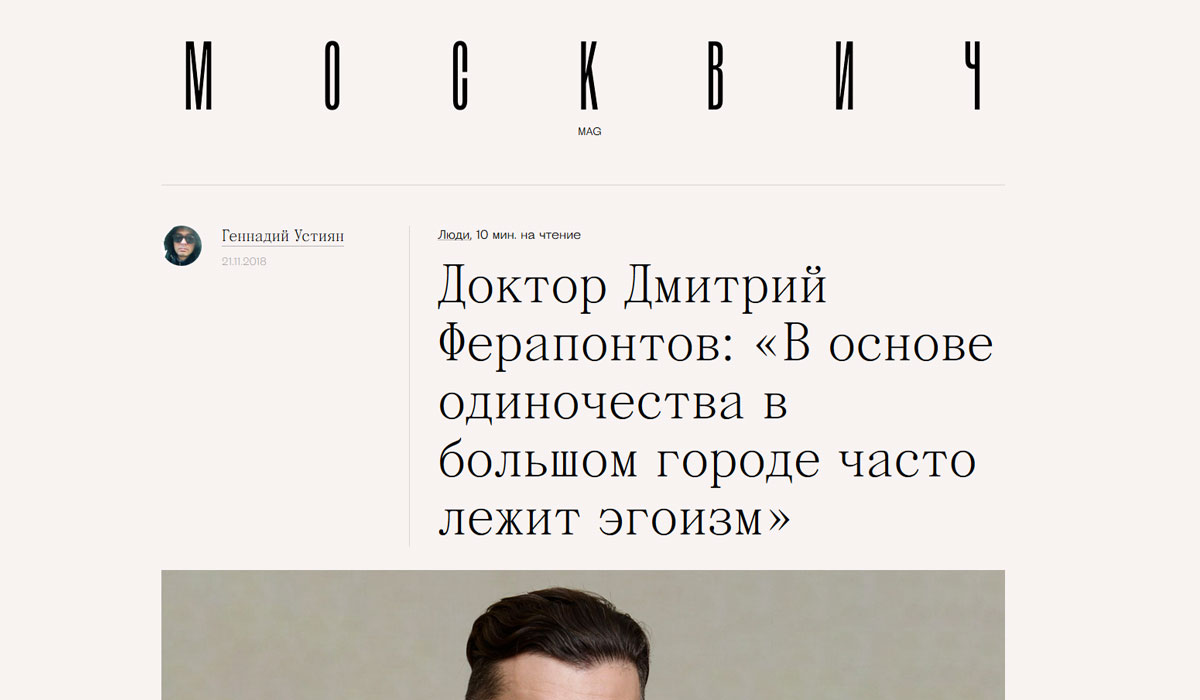Click the author avatar photo
The image size is (1200, 700).
(182, 245)
